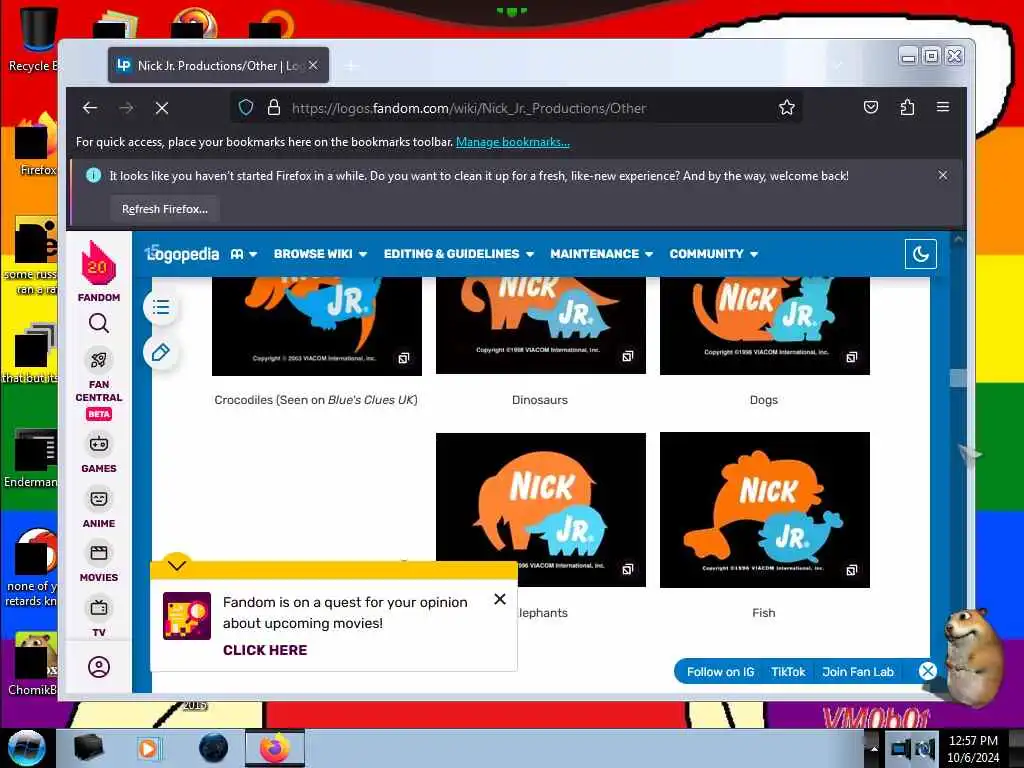Enlarge the Crocodiles image via its expand icon
Image resolution: width=1024 pixels, height=768 pixels.
click(404, 358)
